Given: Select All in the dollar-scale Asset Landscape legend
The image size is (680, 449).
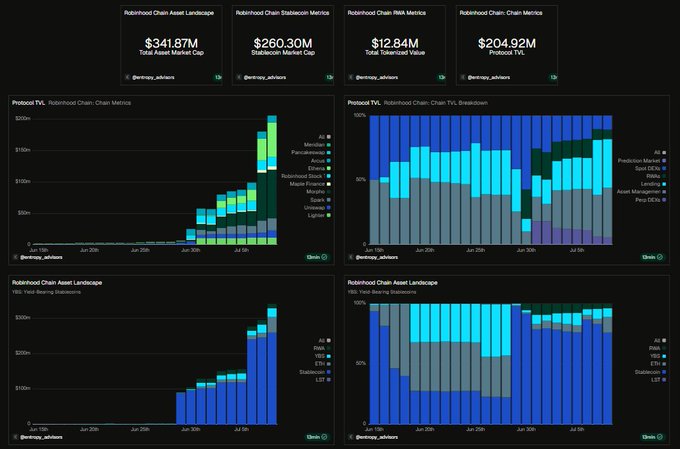Looking at the screenshot, I should (324, 341).
